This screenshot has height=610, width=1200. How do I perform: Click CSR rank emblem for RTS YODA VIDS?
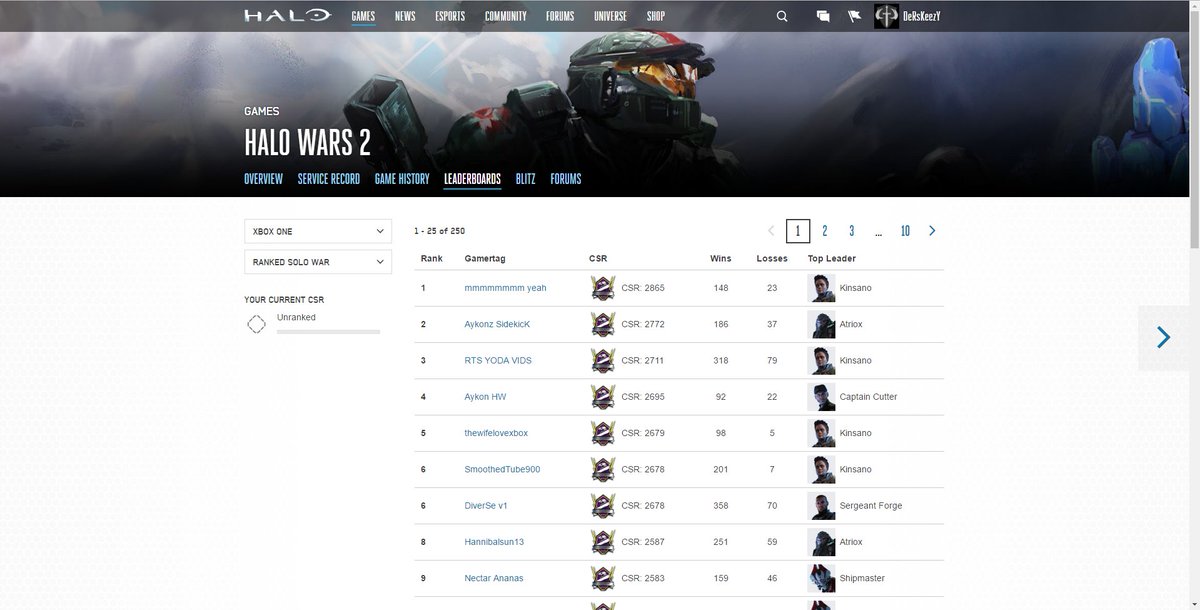(x=603, y=360)
